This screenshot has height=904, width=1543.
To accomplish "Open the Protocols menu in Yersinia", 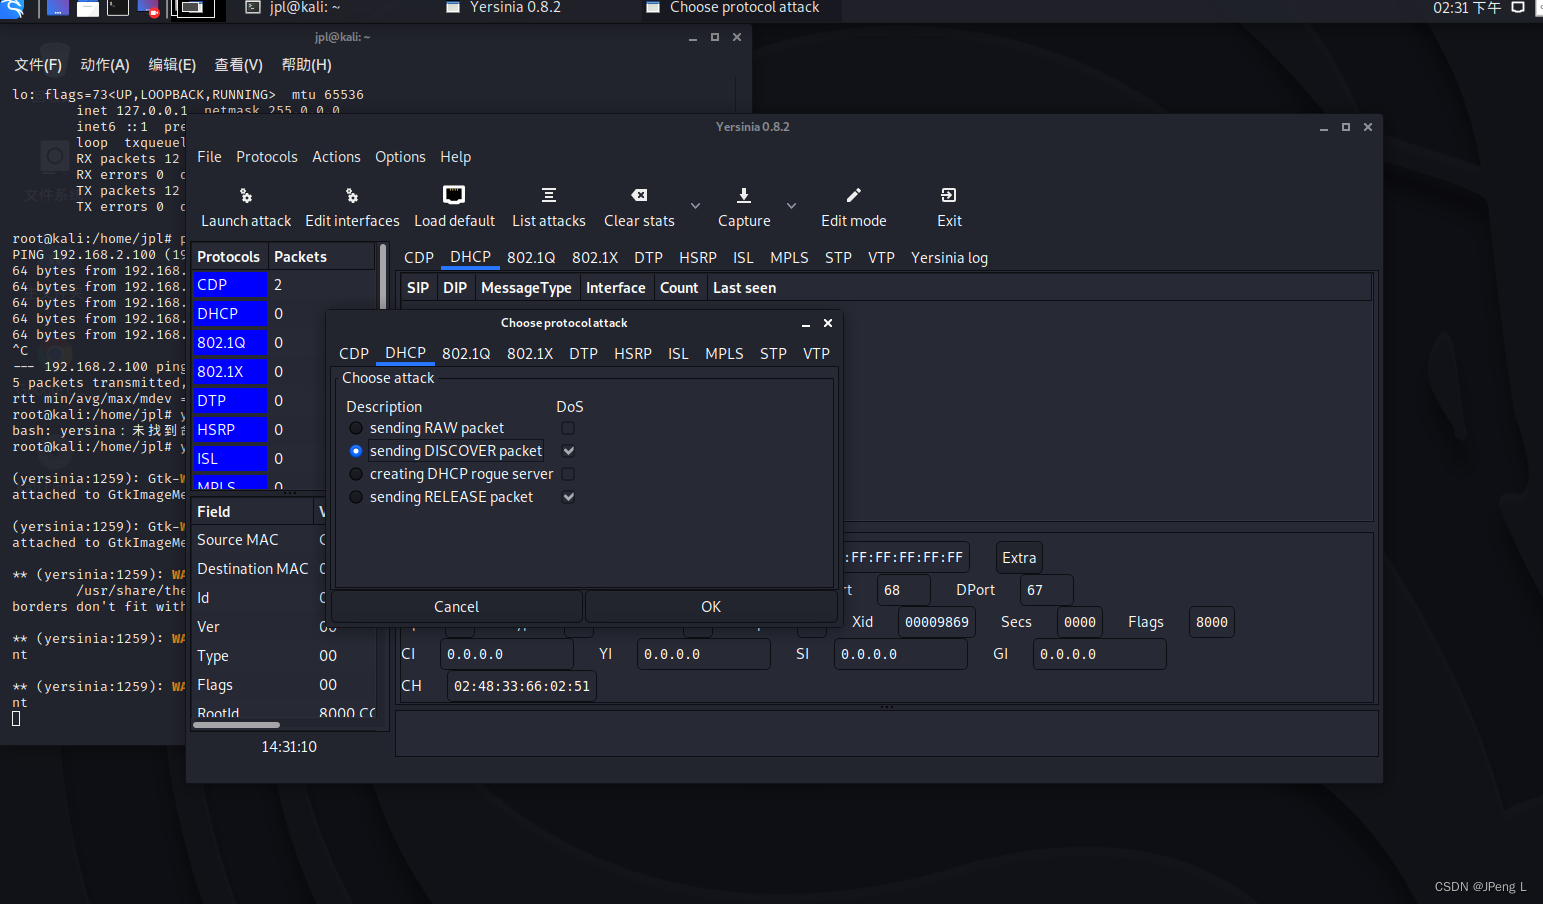I will tap(267, 157).
